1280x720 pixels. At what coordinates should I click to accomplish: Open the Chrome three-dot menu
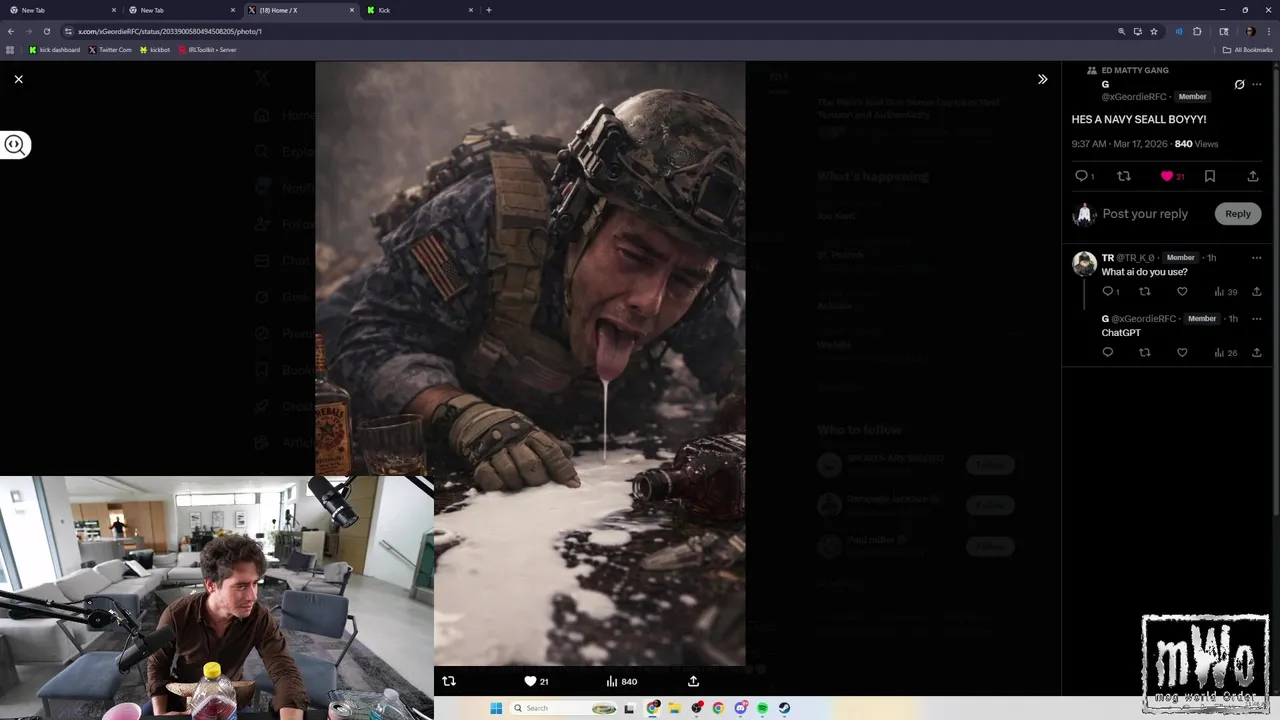click(x=1268, y=31)
